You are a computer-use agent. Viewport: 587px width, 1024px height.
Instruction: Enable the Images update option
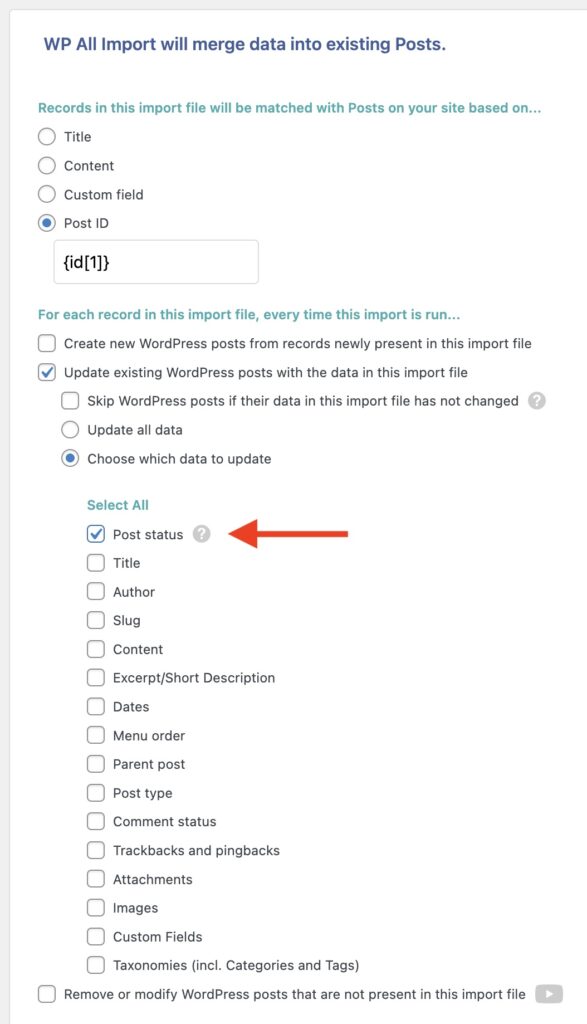(x=96, y=908)
